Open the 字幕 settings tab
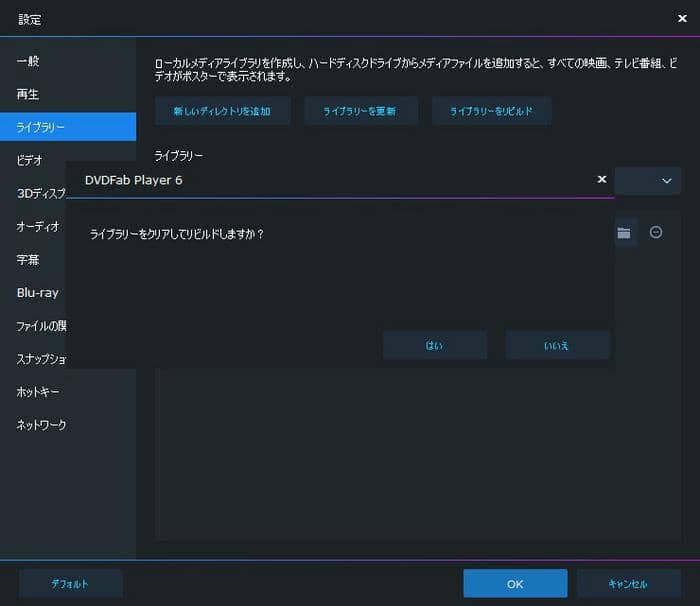 pos(28,259)
